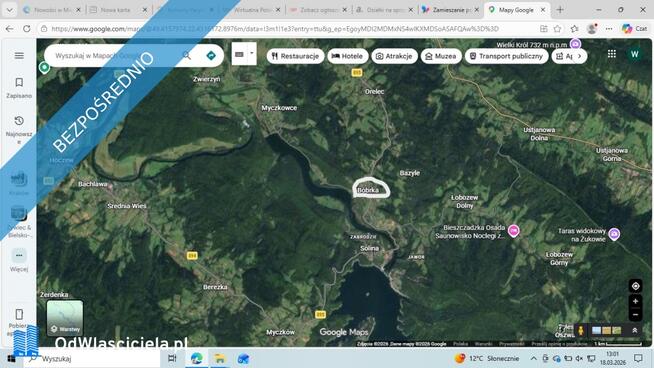
Task: Open the Copilot Czat button
Action: (x=634, y=29)
